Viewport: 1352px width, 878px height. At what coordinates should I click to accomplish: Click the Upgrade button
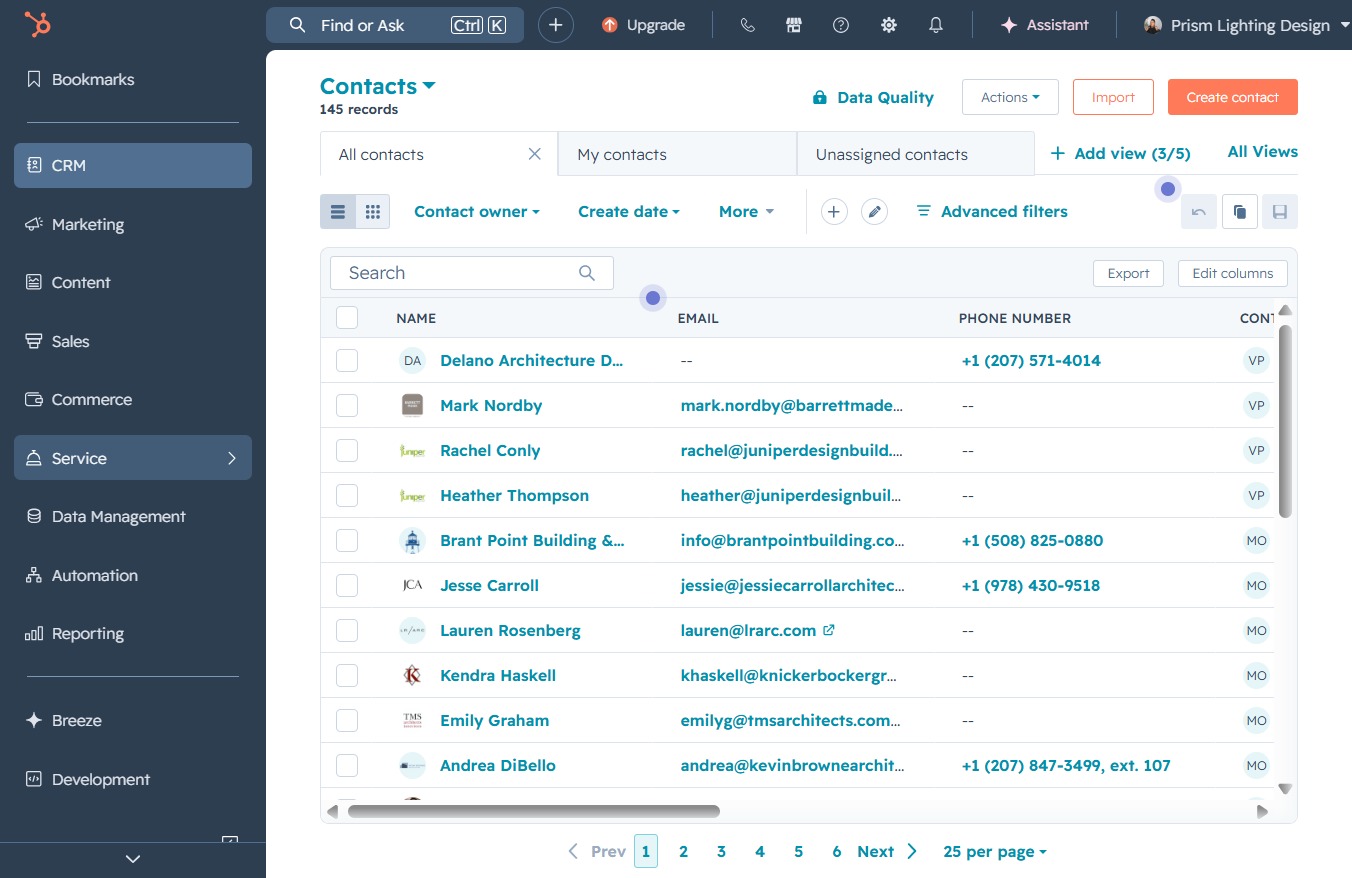coord(643,25)
